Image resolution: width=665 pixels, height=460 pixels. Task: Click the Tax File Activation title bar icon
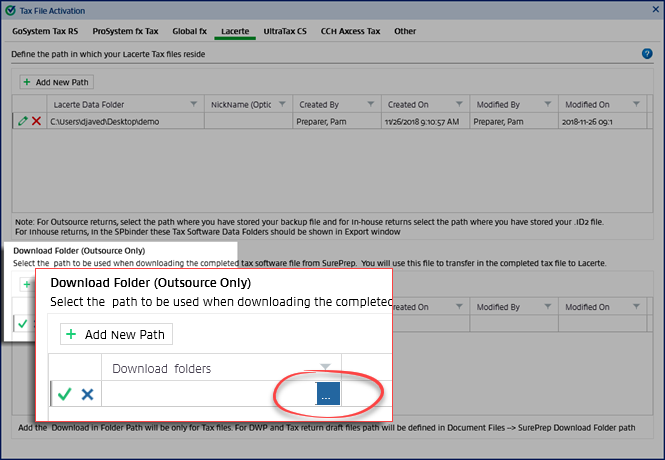(10, 10)
